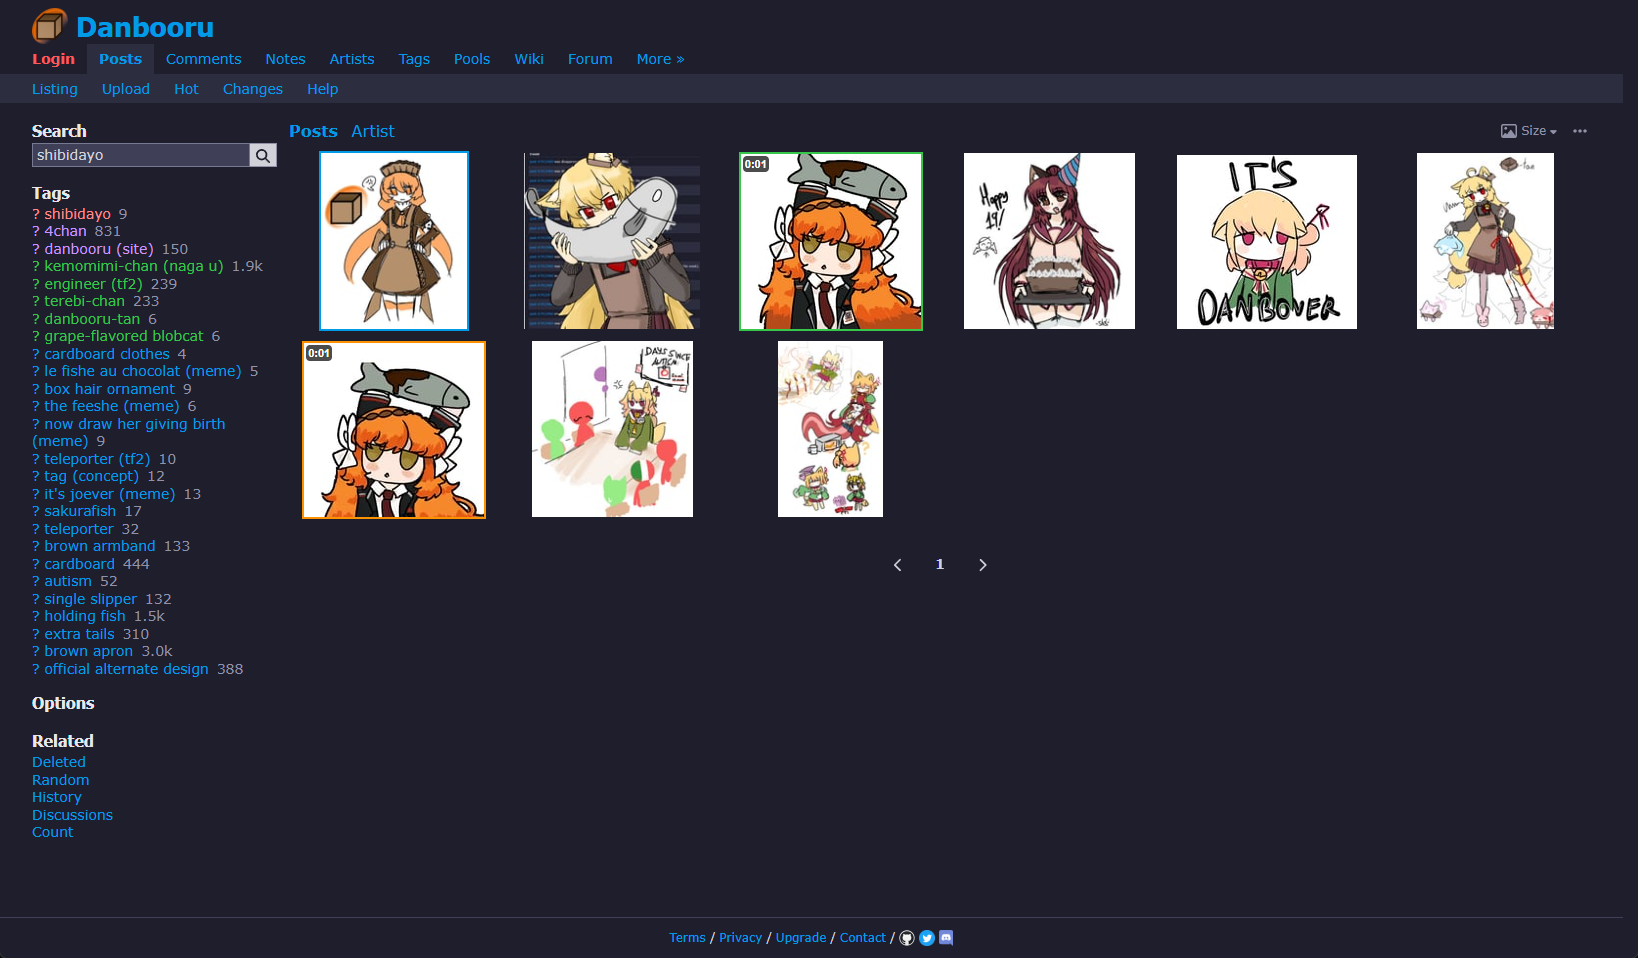Select the shibidayo tag link
Screen dimensions: 1638x958
coord(77,214)
